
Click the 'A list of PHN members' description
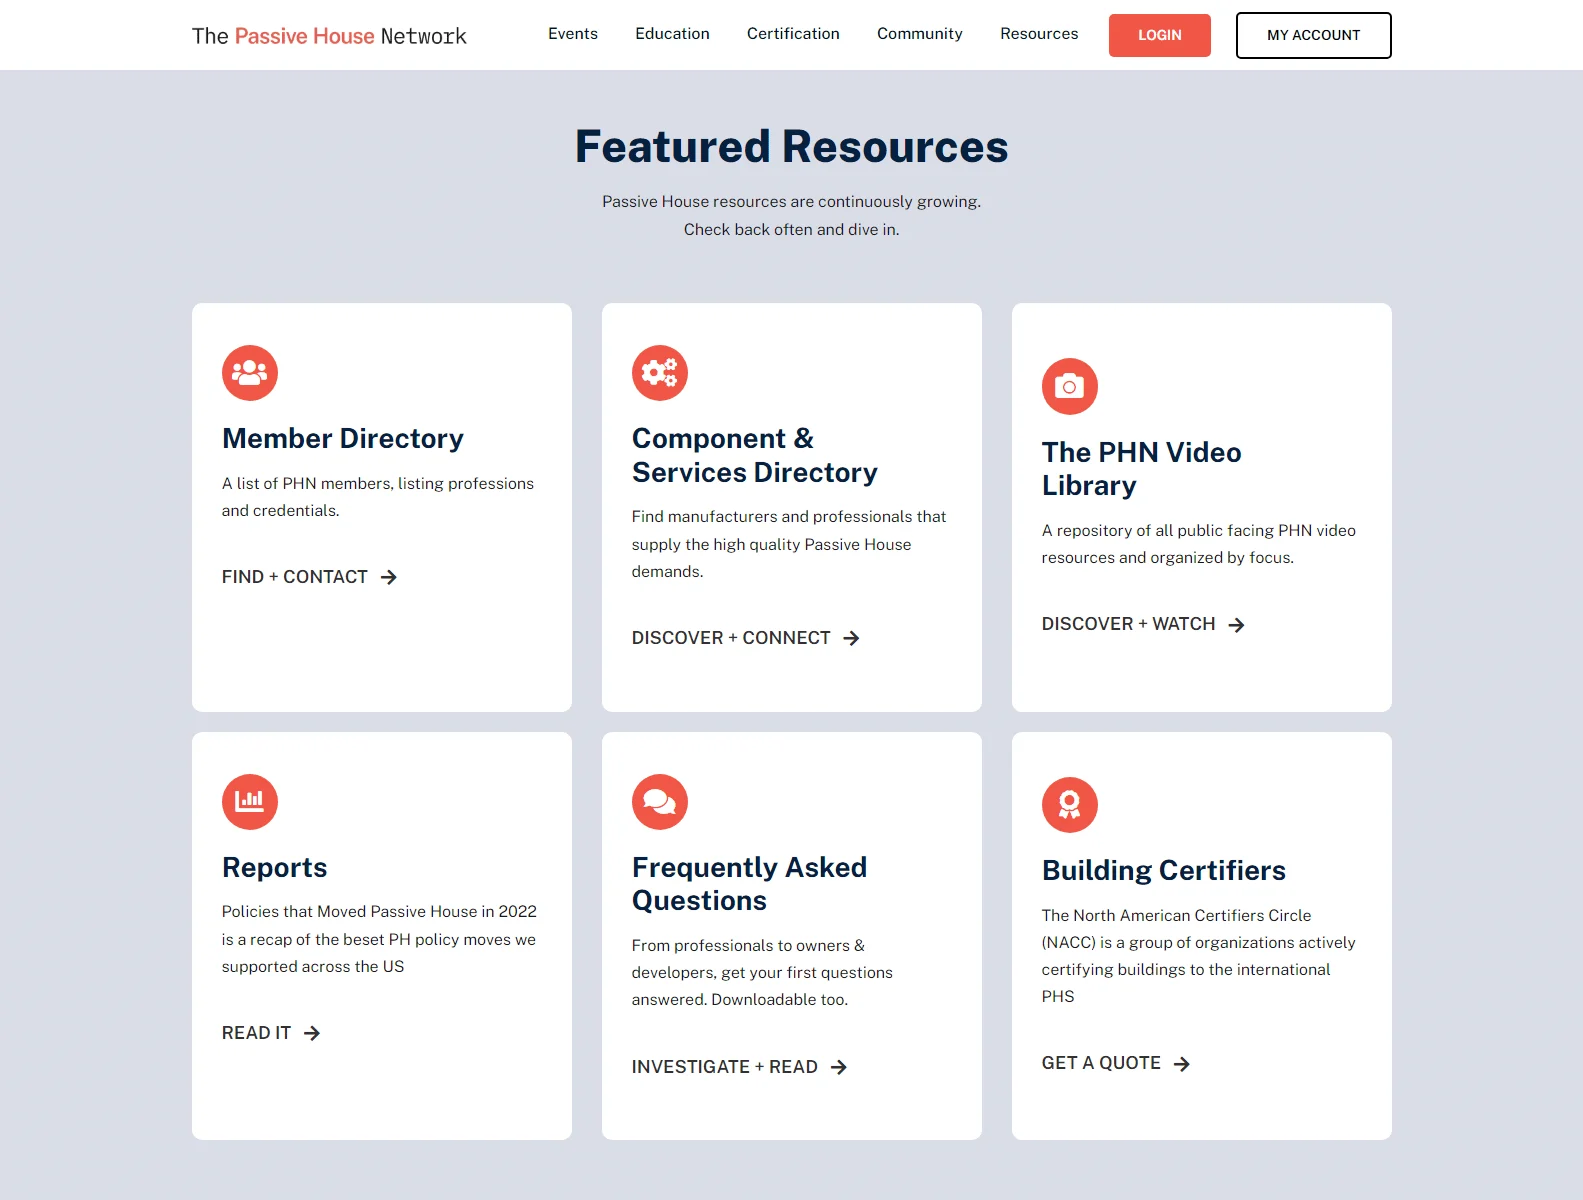(378, 497)
